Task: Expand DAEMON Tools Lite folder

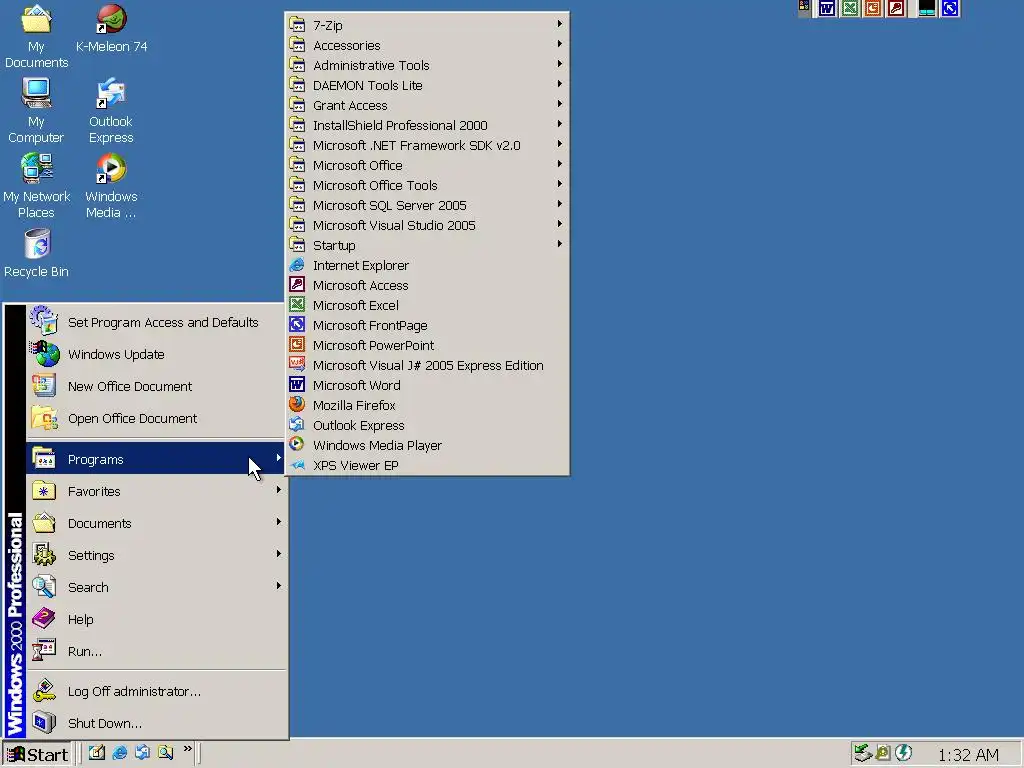Action: [427, 85]
